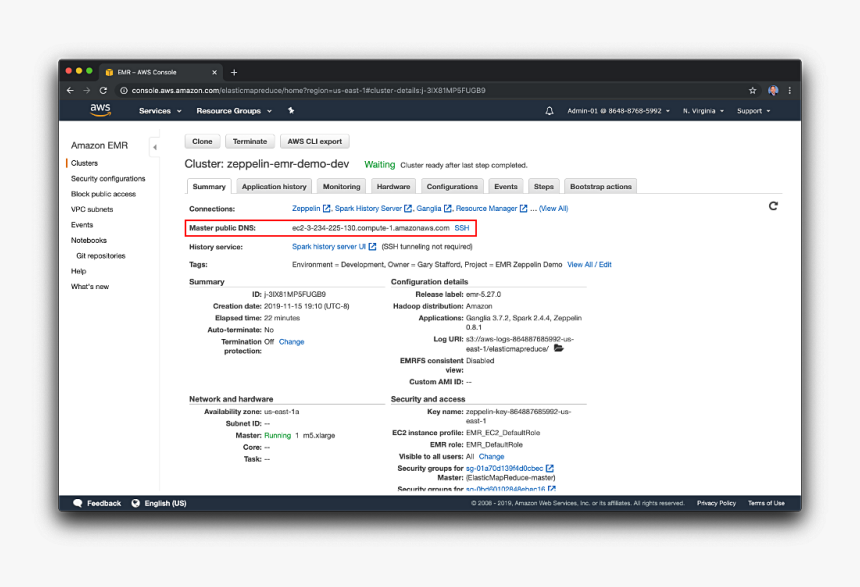Switch to the Application history tab
The image size is (860, 587).
click(x=274, y=186)
